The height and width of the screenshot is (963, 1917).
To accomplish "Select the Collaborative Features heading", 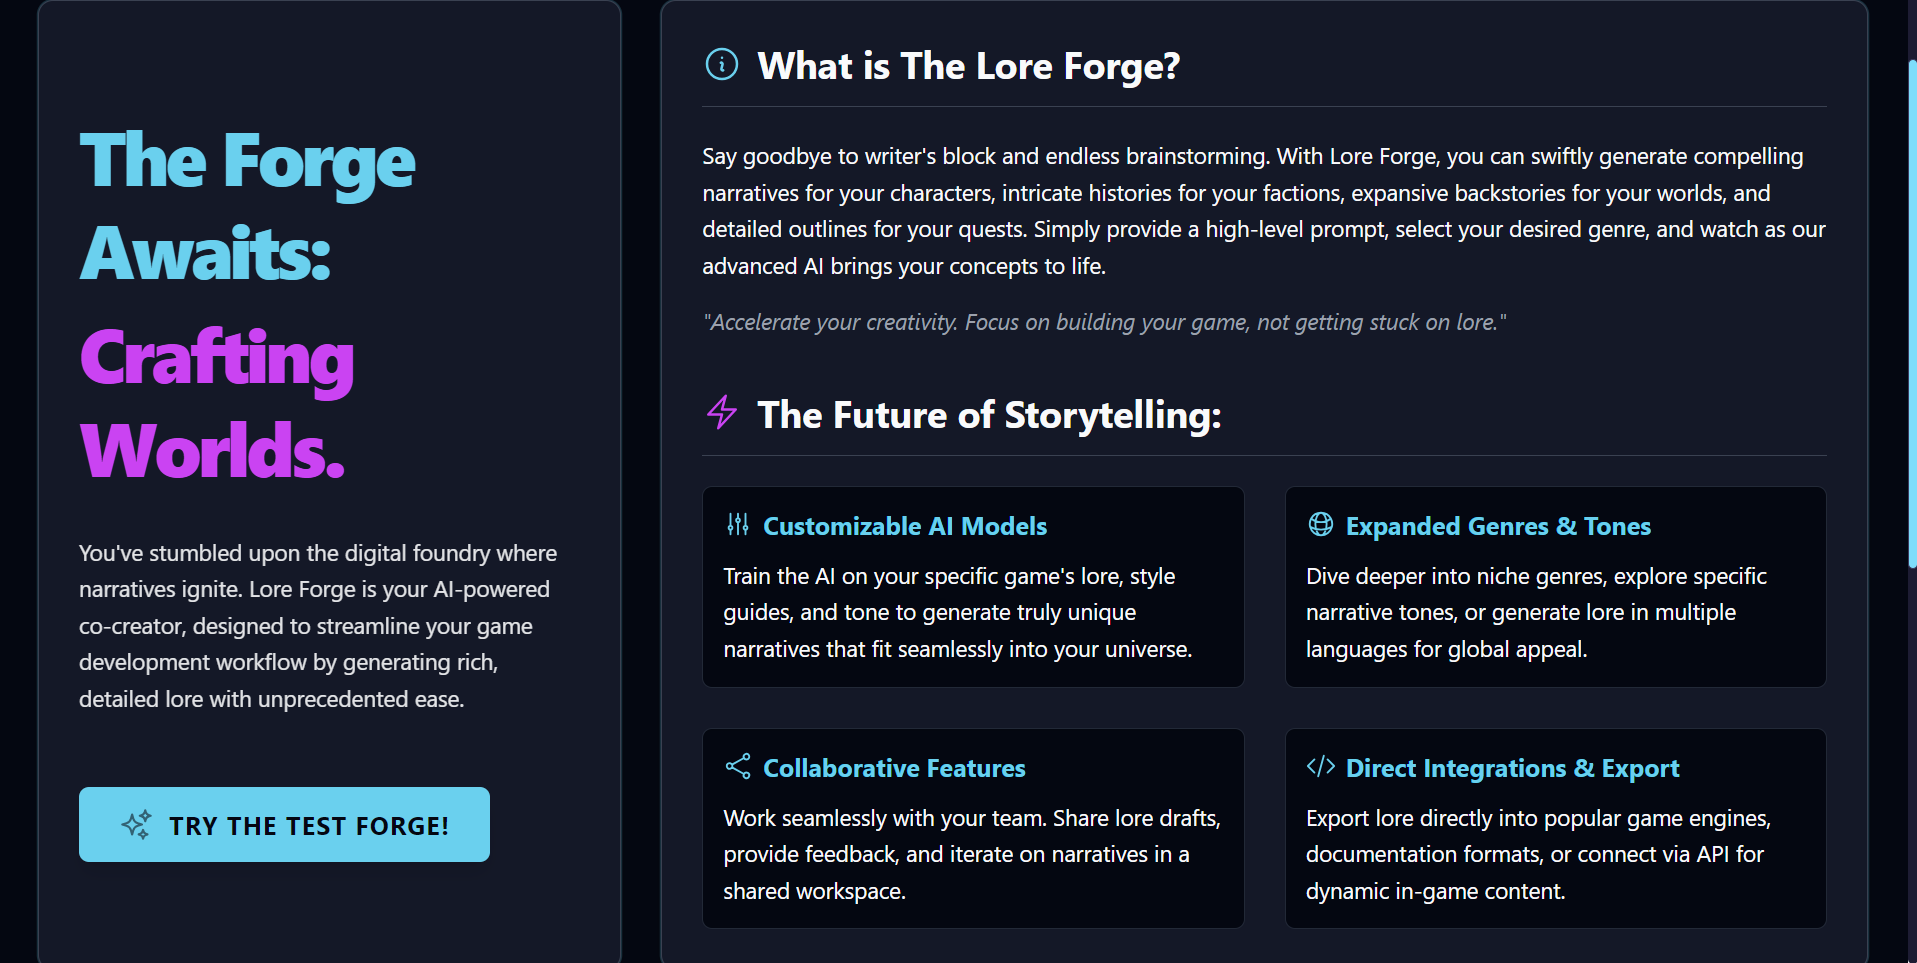I will (x=894, y=768).
